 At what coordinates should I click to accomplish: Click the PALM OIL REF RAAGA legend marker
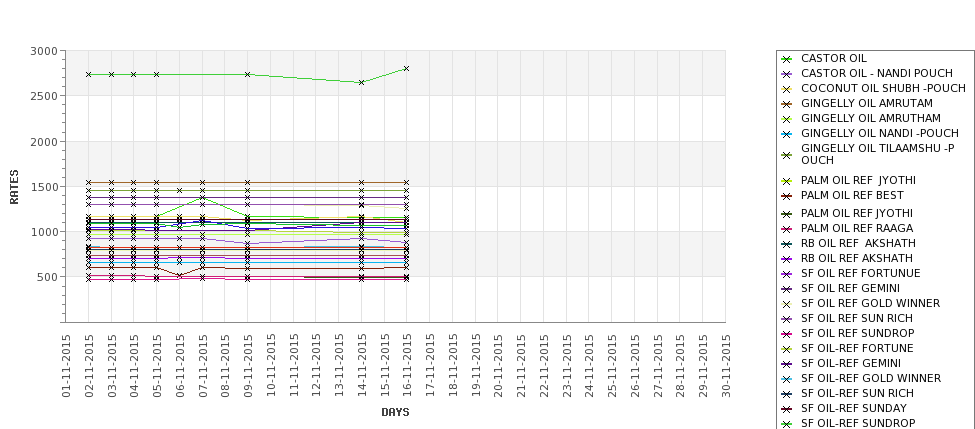coord(787,229)
